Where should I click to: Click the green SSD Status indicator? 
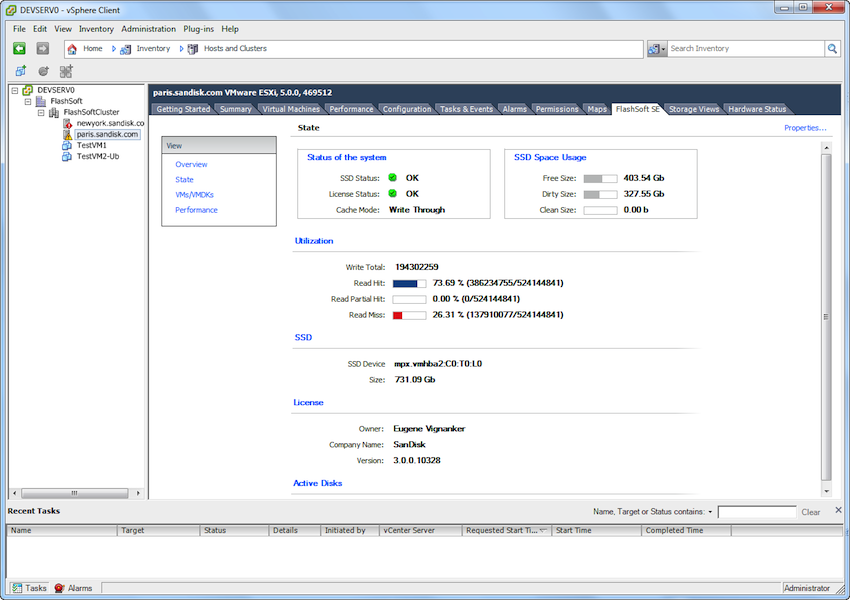click(392, 177)
